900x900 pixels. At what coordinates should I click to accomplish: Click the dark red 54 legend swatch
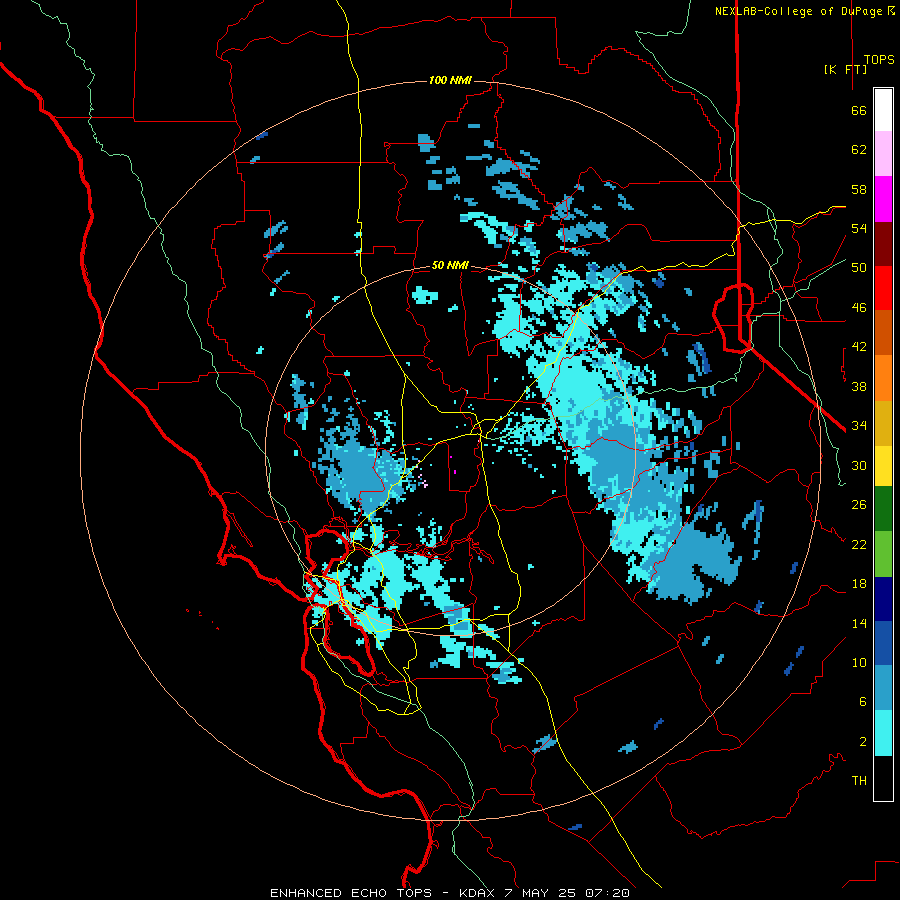(883, 243)
